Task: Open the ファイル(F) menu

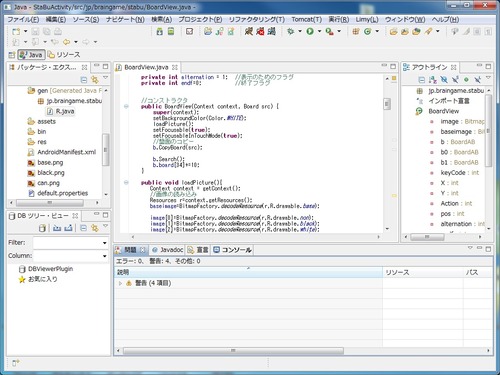Action: 23,20
